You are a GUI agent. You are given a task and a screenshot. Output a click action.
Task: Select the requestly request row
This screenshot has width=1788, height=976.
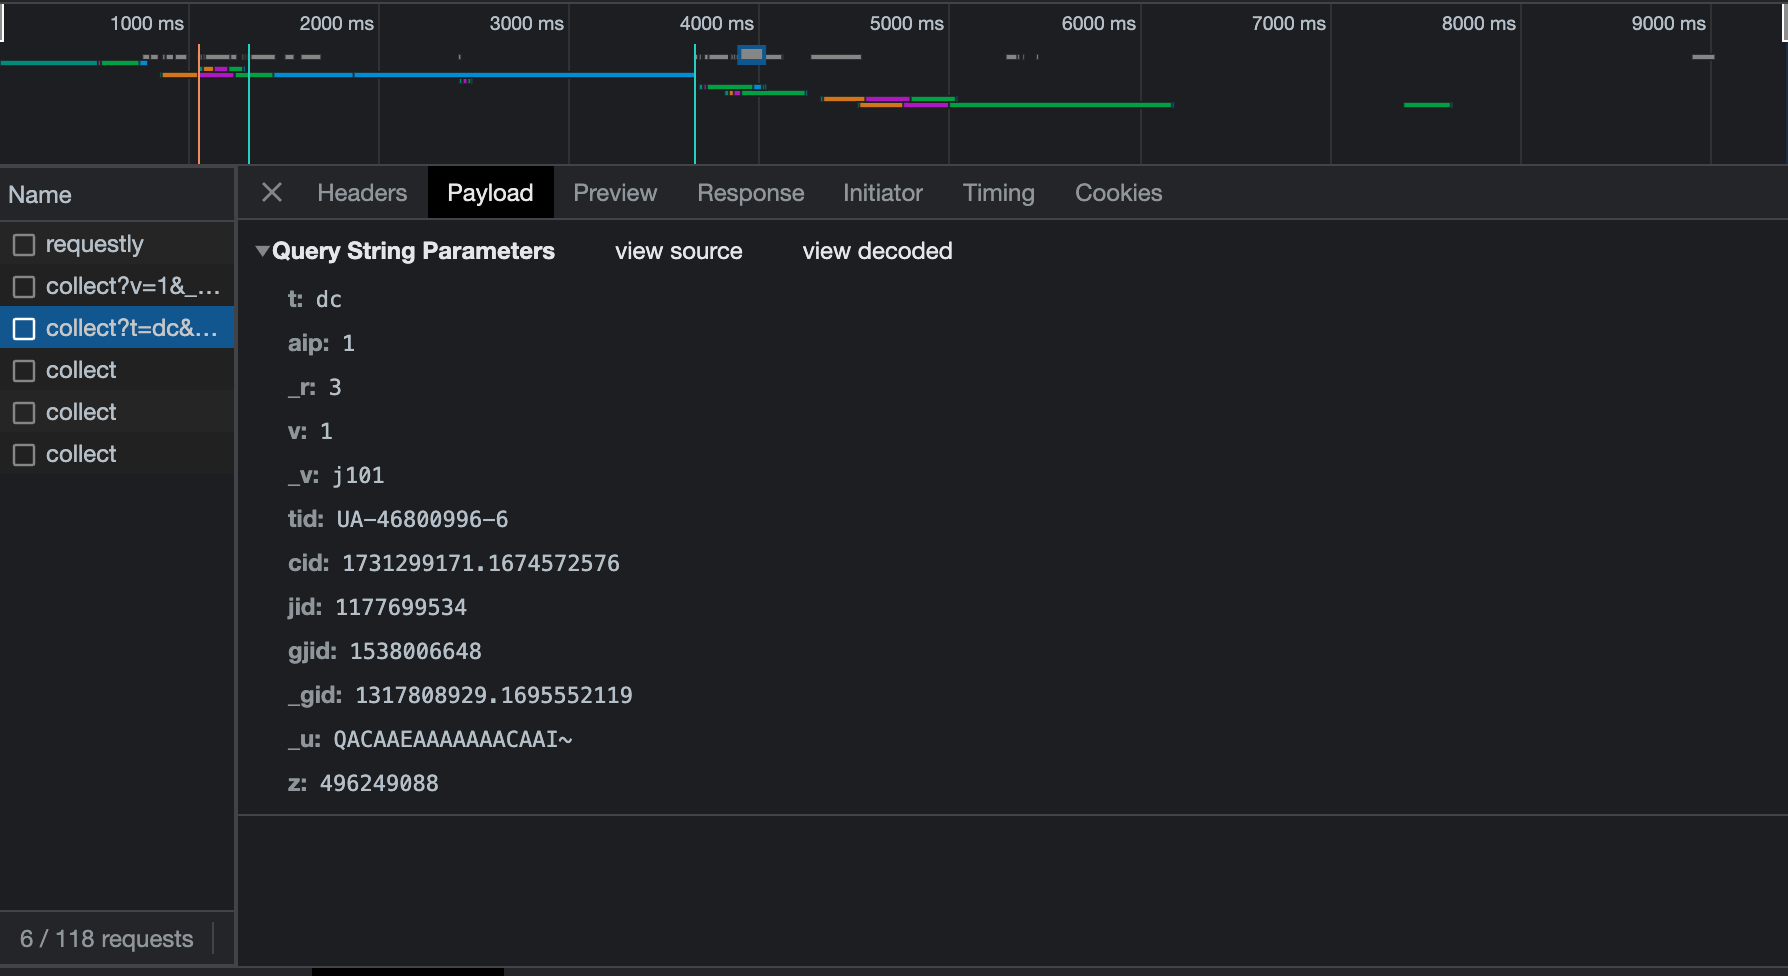(117, 244)
